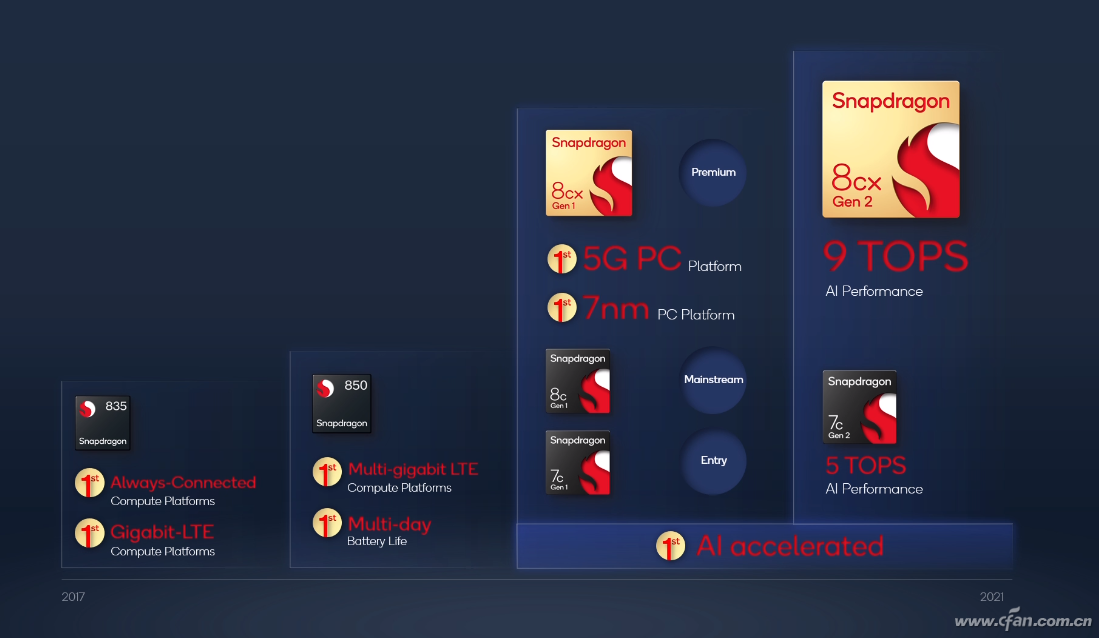Click the Snapdragon 850 chip icon

[x=341, y=403]
